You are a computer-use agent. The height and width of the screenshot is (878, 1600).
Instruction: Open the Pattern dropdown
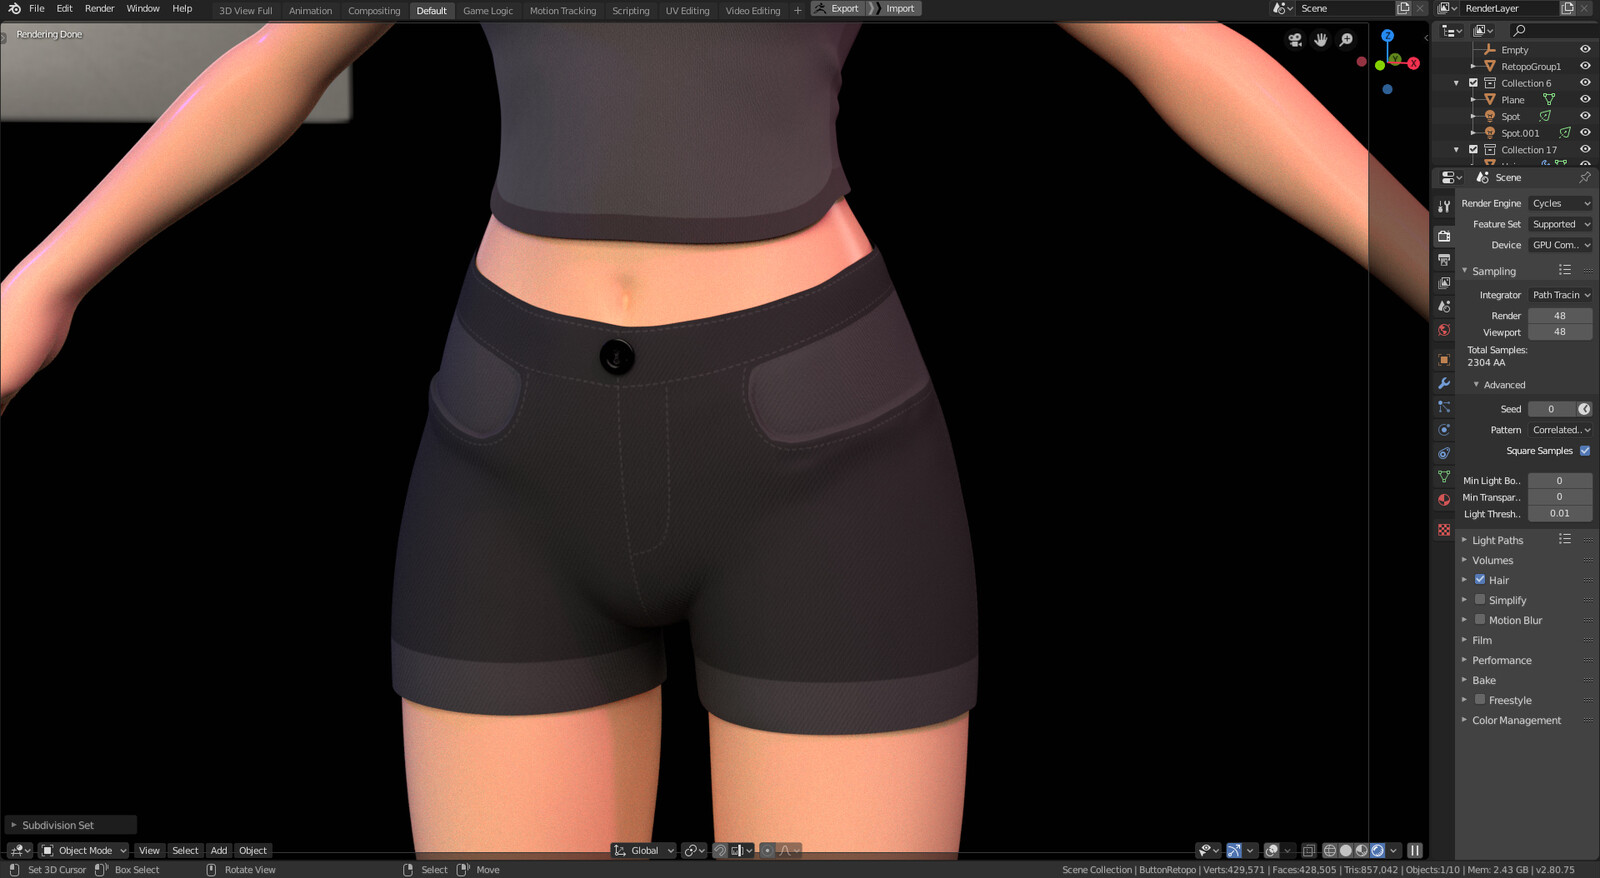[1560, 430]
